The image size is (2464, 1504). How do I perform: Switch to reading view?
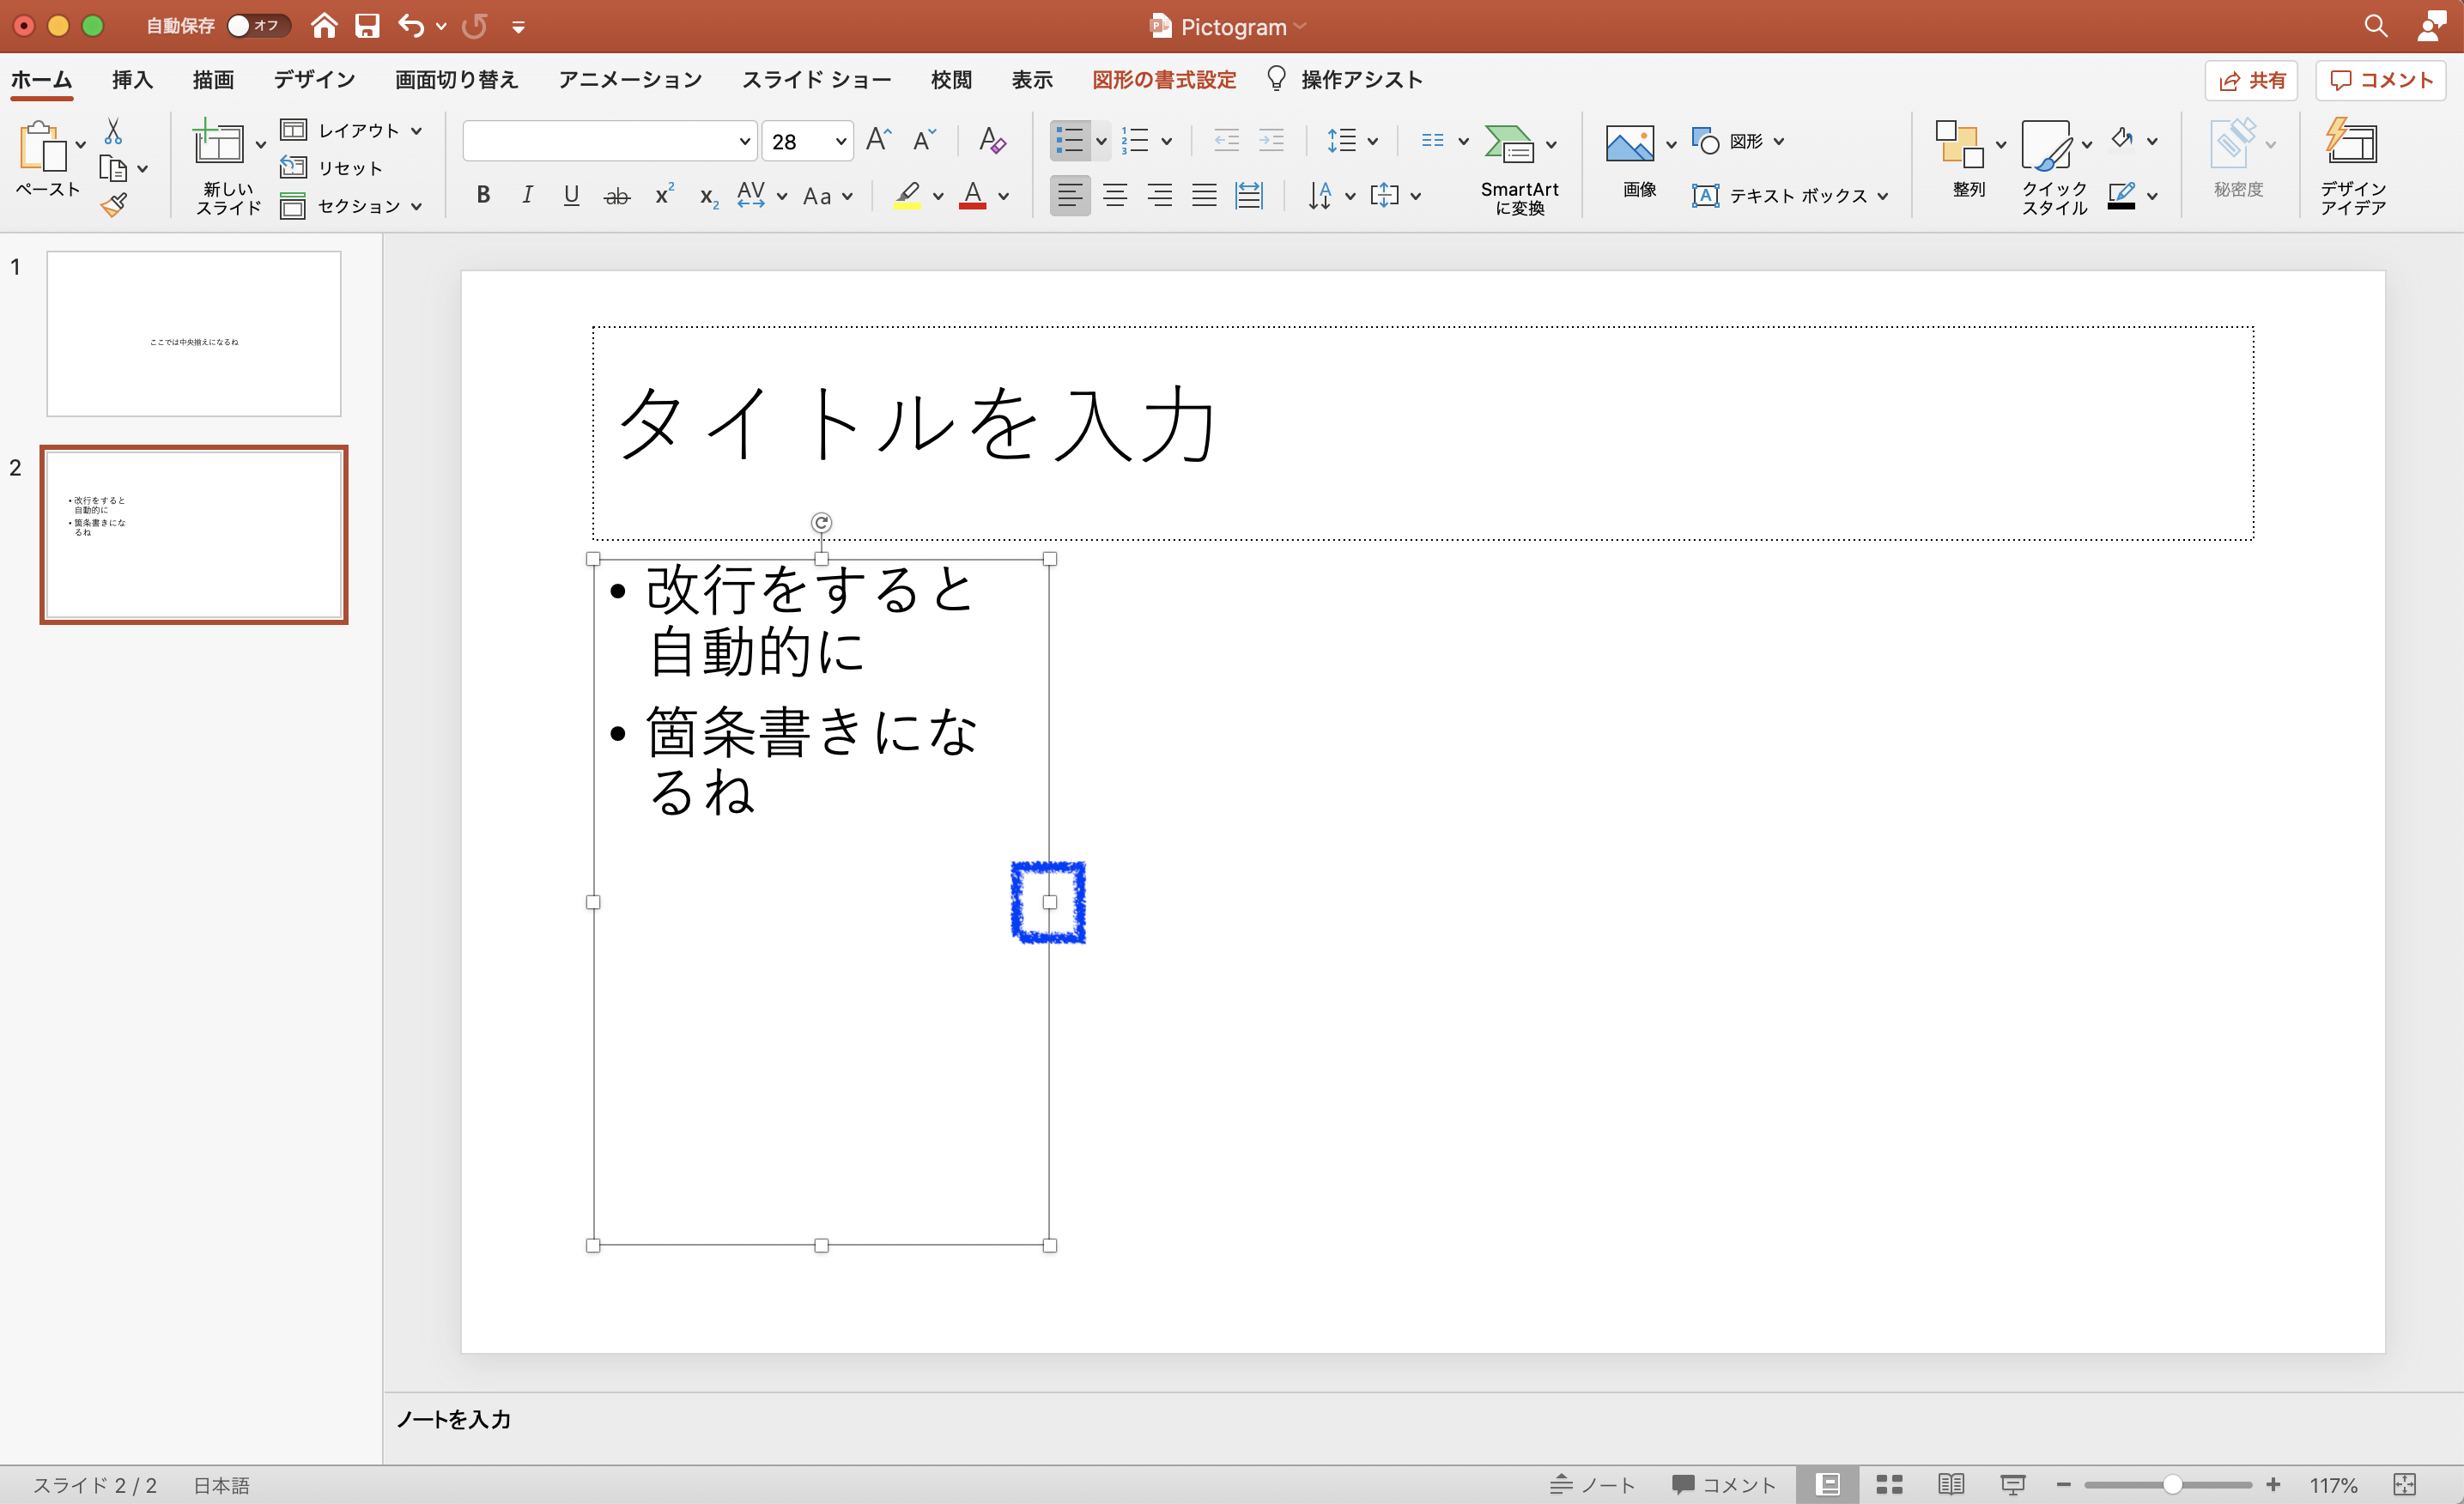1951,1484
